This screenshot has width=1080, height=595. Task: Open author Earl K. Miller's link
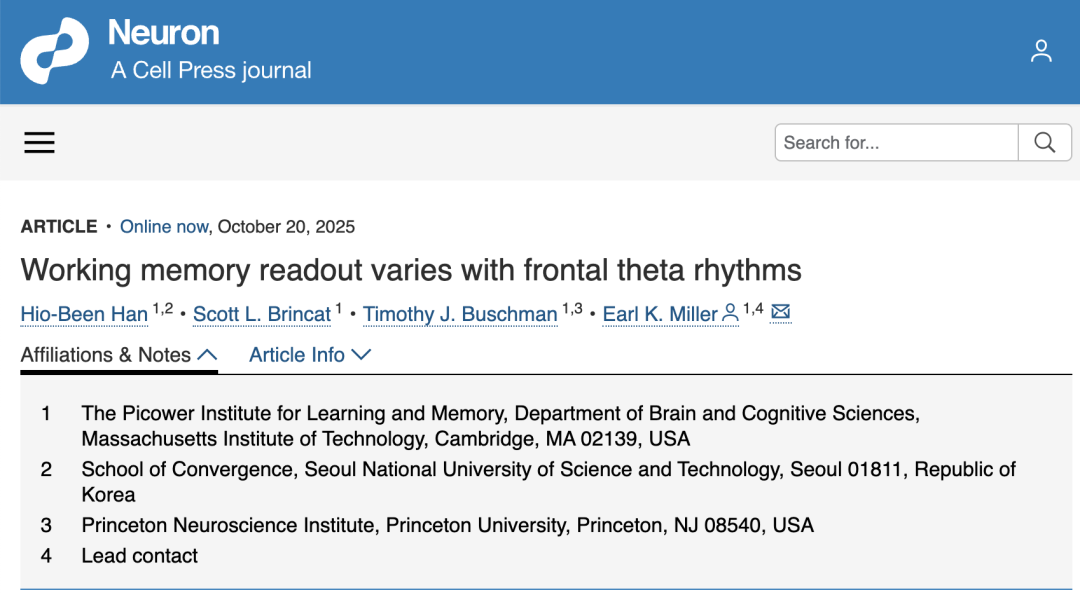click(660, 314)
